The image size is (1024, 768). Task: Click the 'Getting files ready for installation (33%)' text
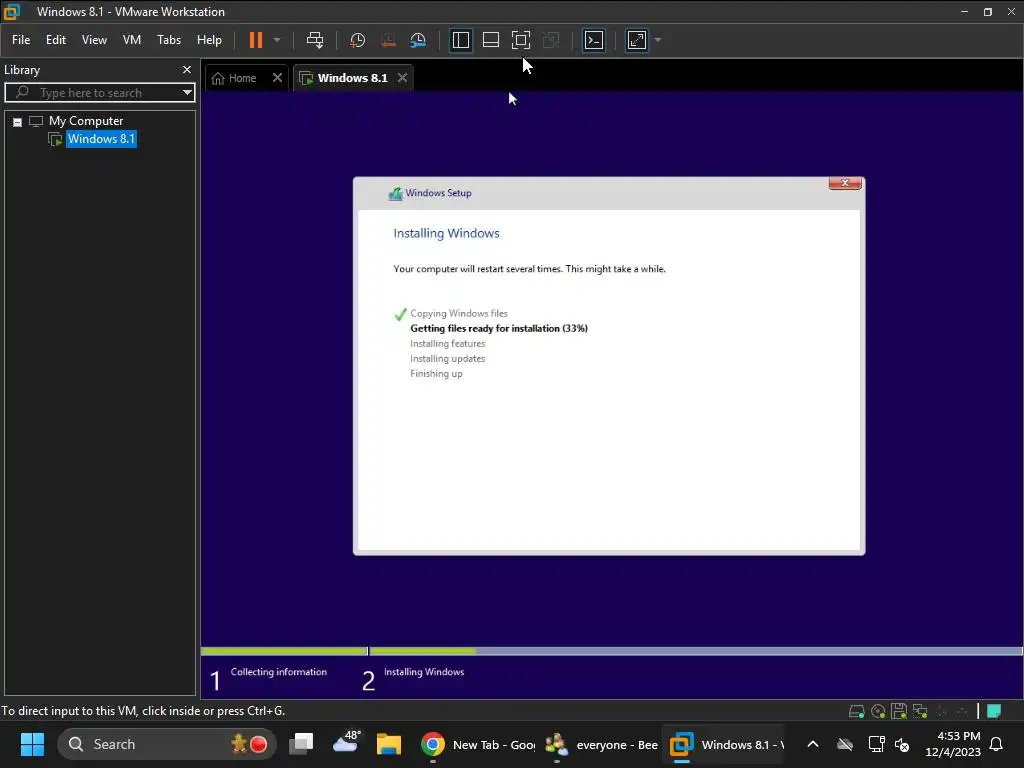pos(498,328)
